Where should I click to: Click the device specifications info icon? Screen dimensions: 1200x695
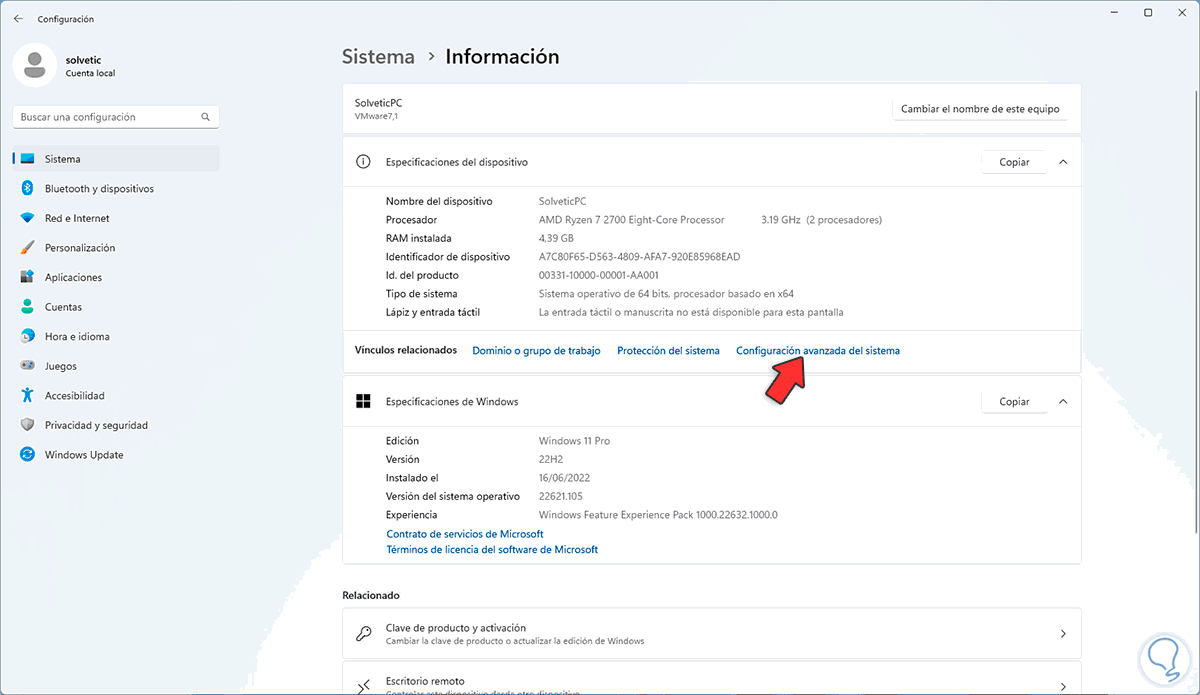pyautogui.click(x=364, y=162)
